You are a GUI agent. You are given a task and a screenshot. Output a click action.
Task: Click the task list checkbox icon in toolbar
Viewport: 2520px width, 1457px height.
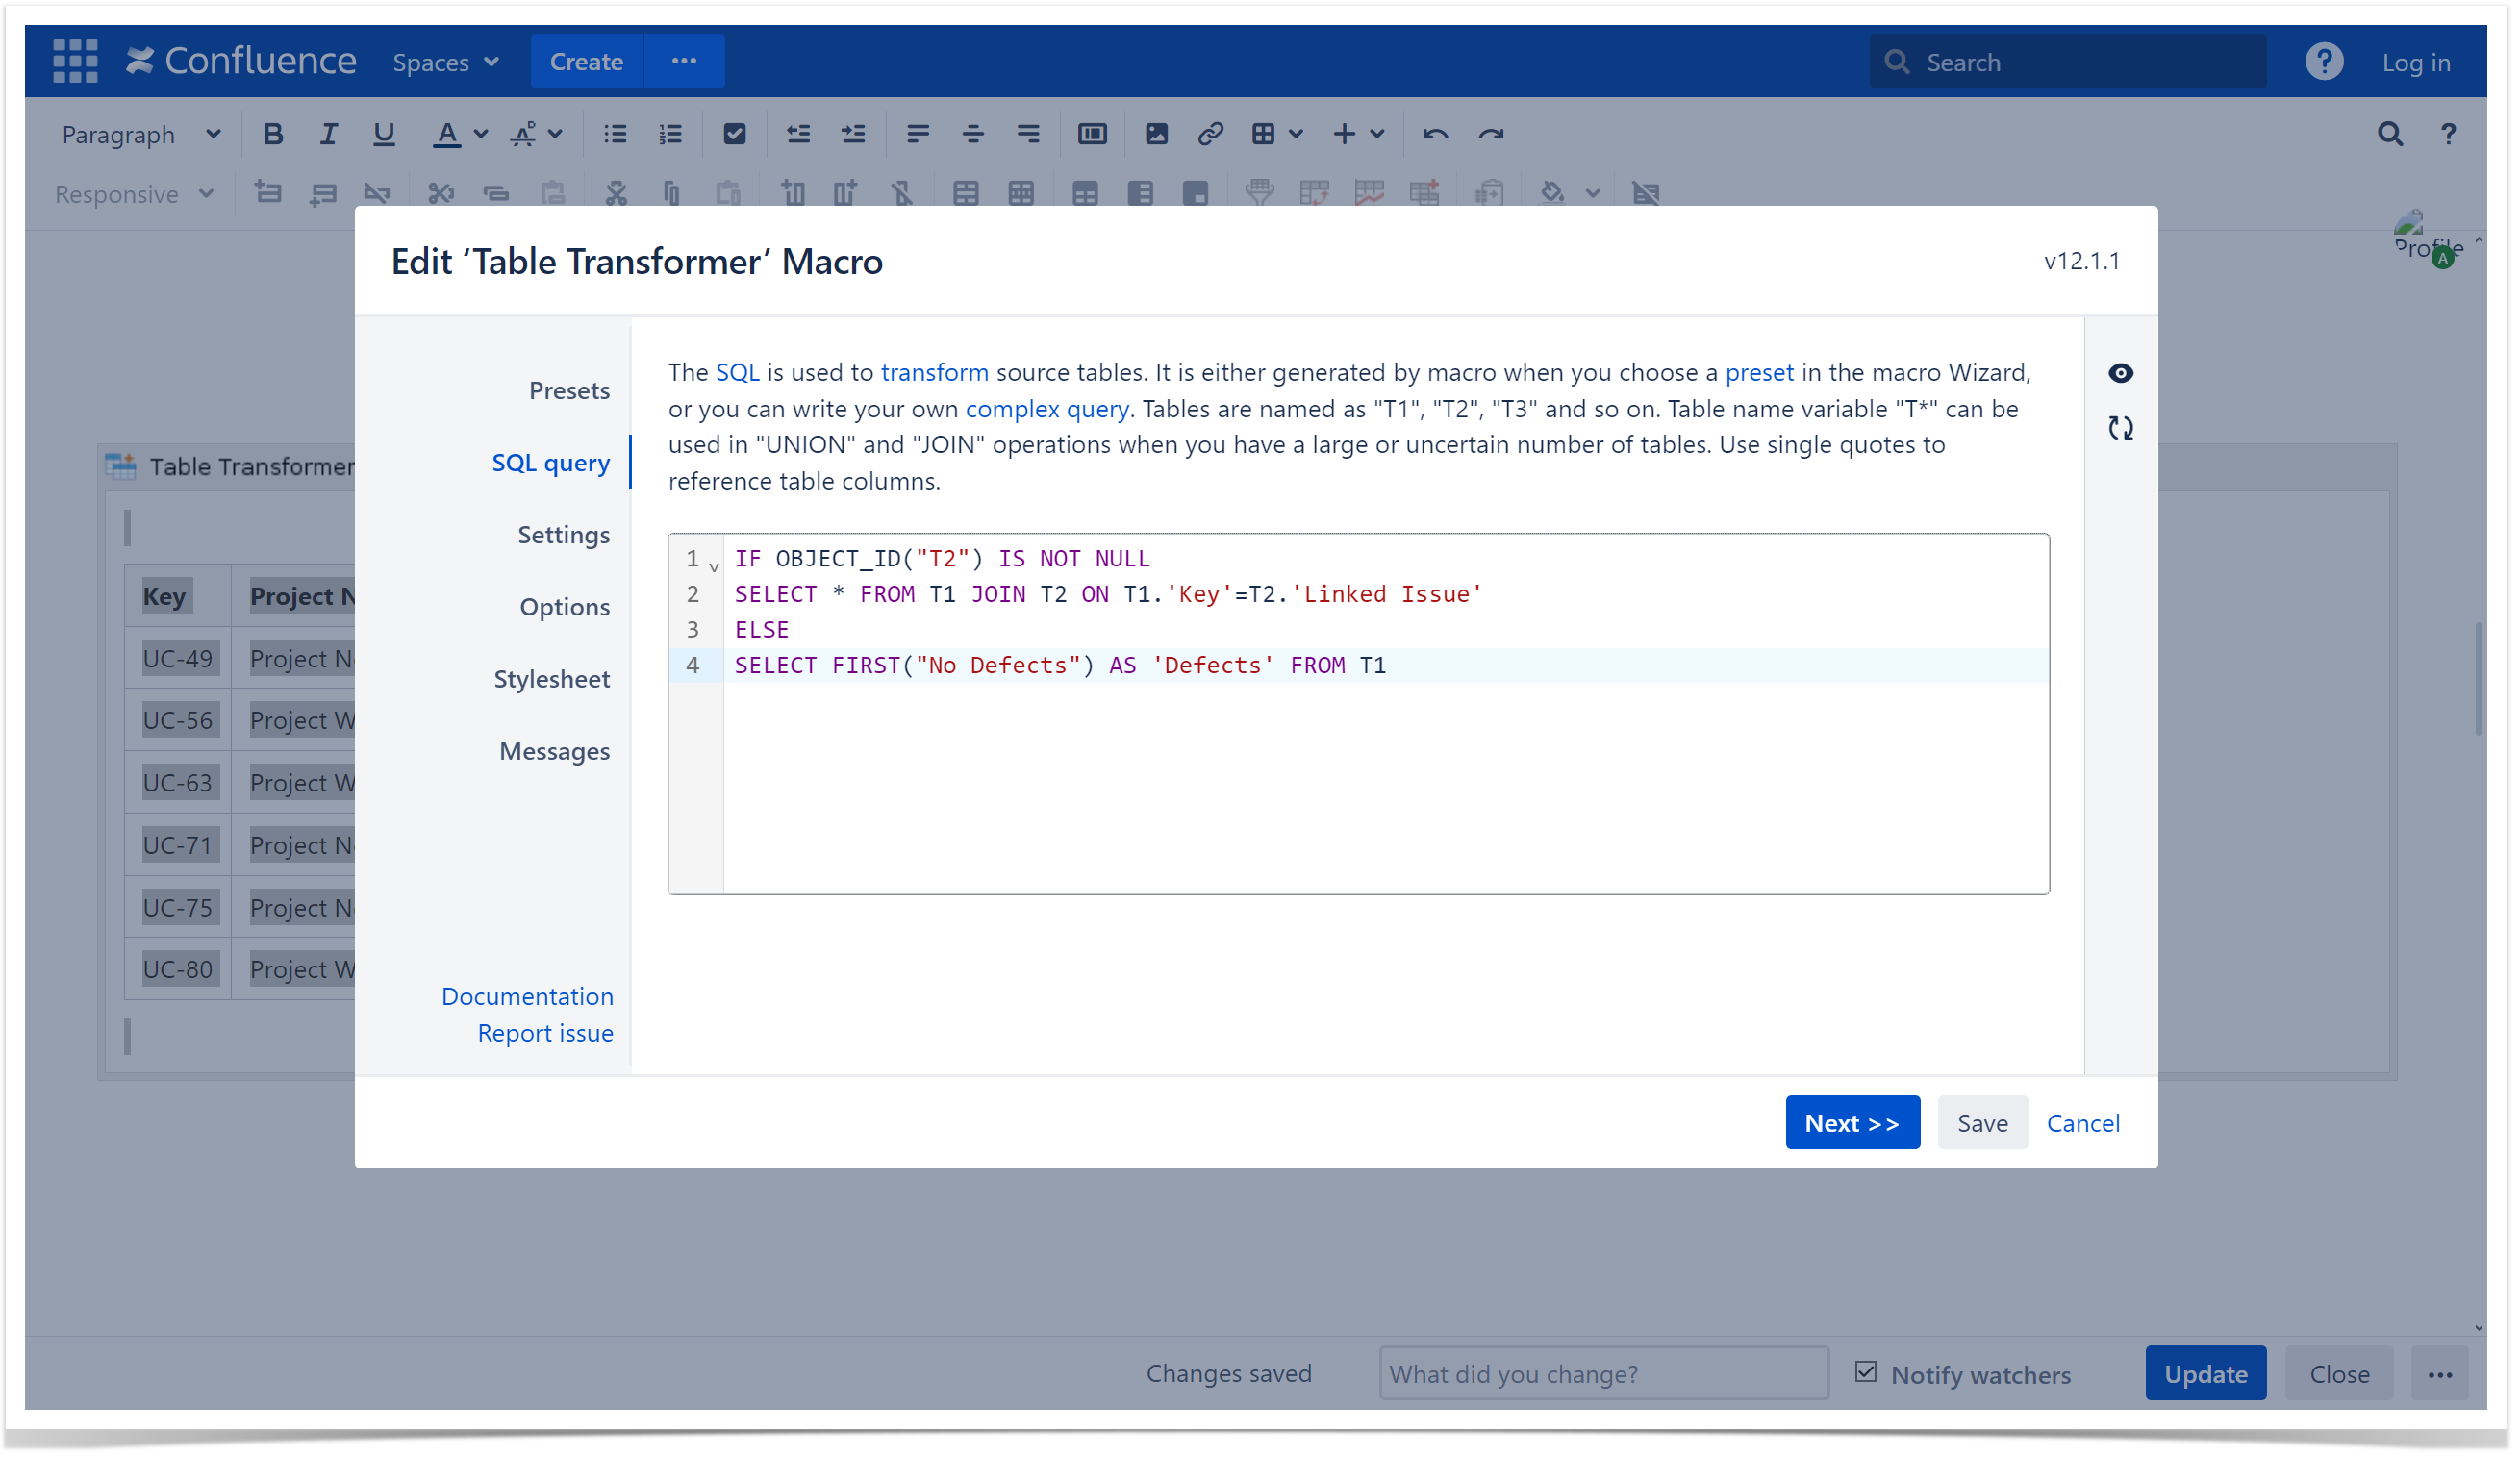click(x=736, y=134)
